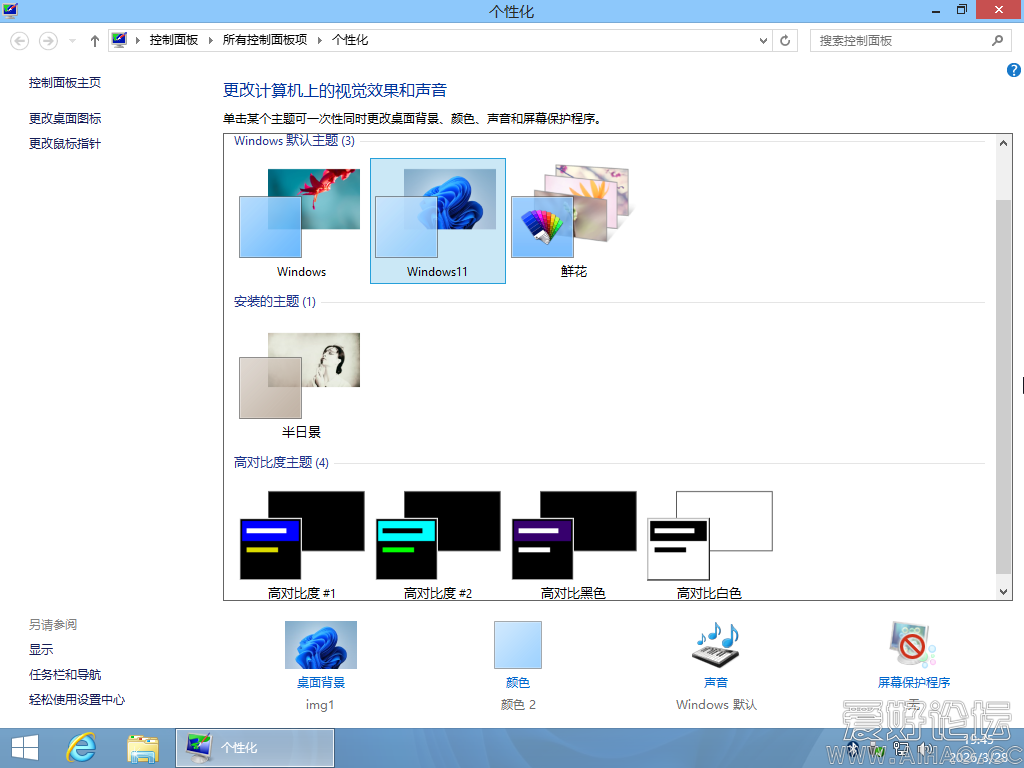The width and height of the screenshot is (1024, 768).
Task: Open the 声音 sounds icon
Action: click(716, 645)
